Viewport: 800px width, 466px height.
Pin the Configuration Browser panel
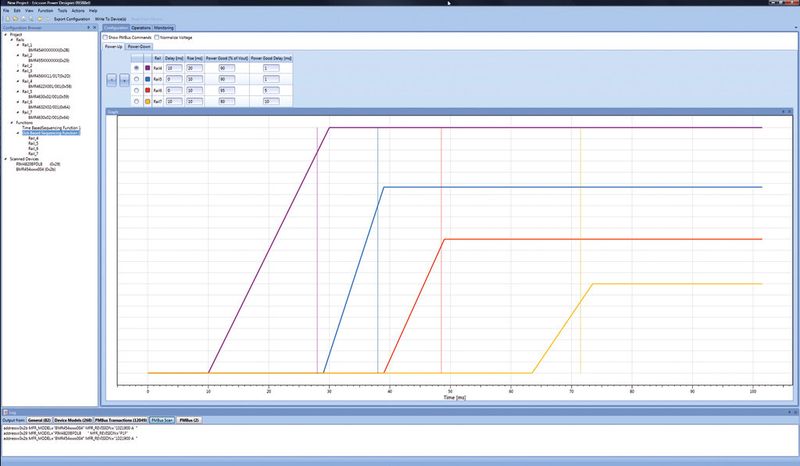(x=88, y=28)
